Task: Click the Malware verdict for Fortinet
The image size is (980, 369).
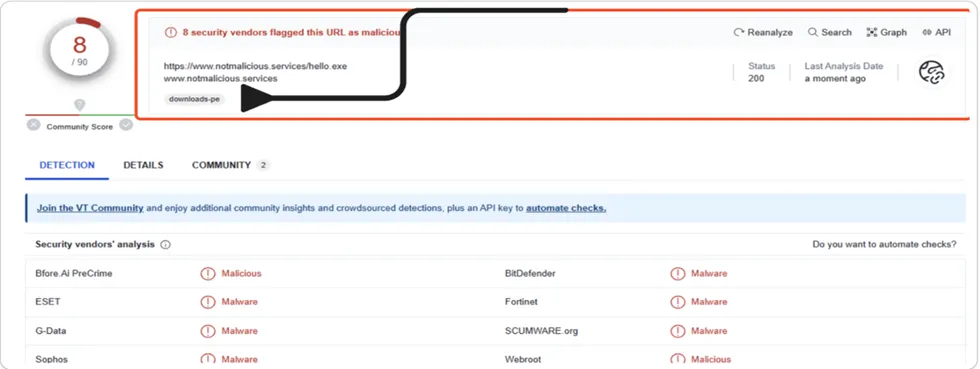Action: [709, 301]
